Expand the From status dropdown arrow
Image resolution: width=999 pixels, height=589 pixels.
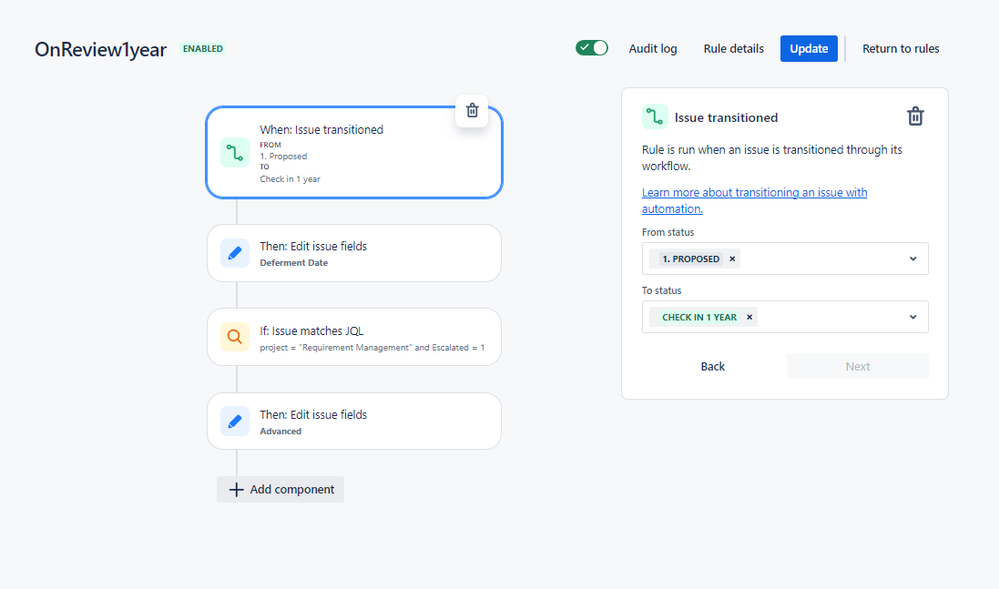coord(913,259)
